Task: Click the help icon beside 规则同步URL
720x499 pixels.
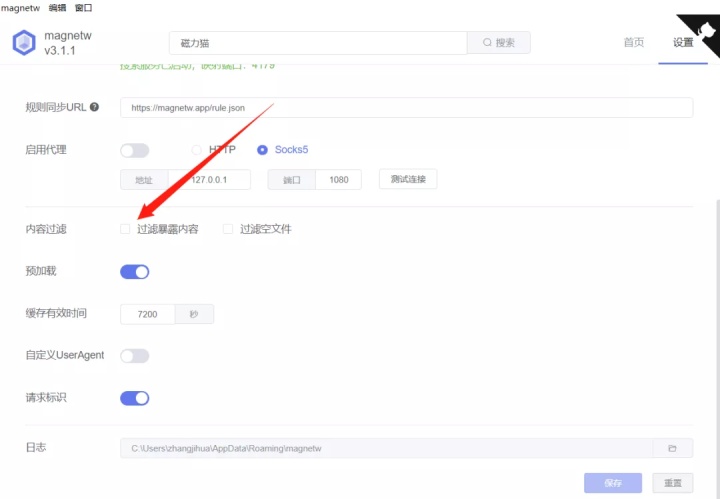Action: coord(94,107)
